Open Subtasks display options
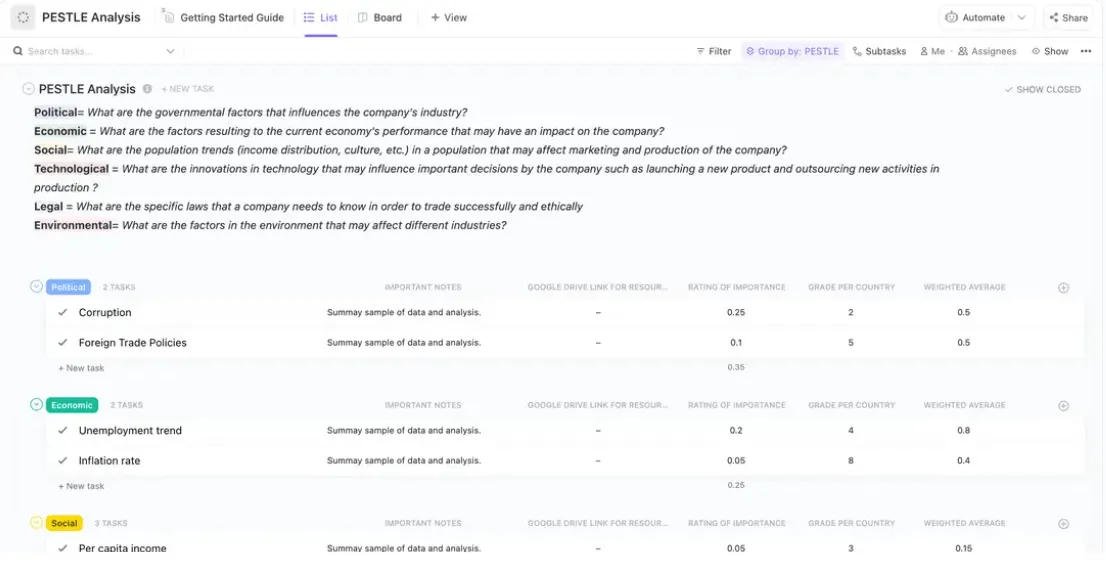The width and height of the screenshot is (1106, 580). point(879,51)
